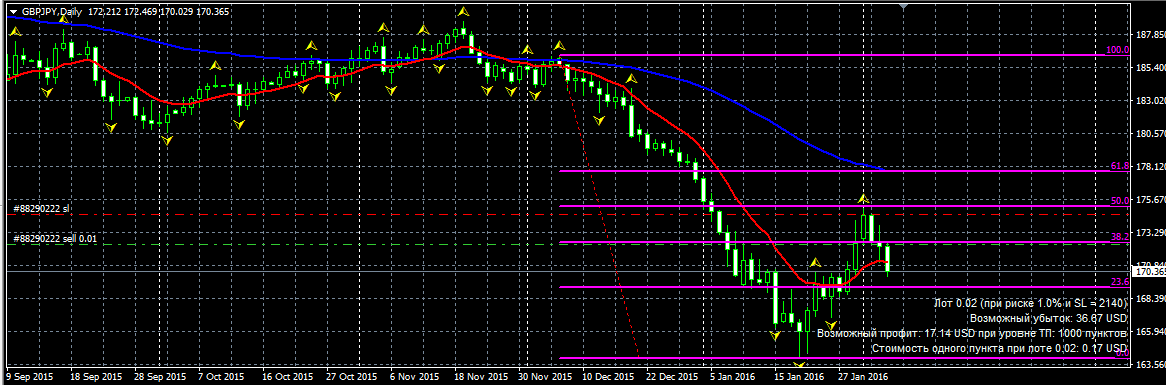The height and width of the screenshot is (385, 1166).
Task: Click the 'Возможный профит: 17.14 USD' line
Action: tap(973, 333)
